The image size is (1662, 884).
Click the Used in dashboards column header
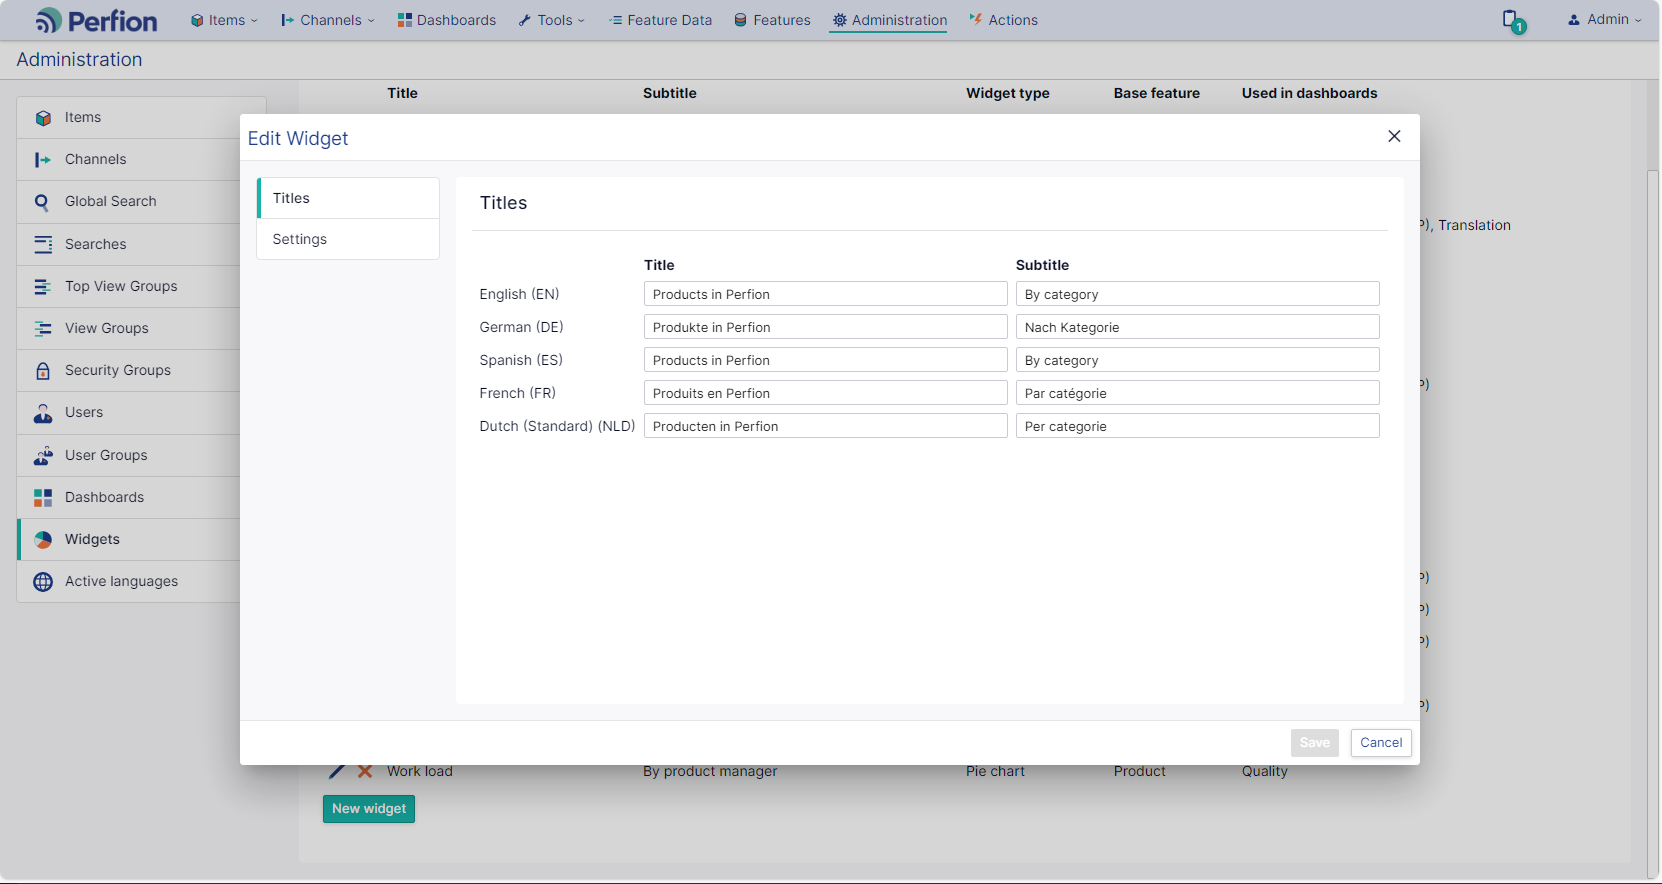1309,93
